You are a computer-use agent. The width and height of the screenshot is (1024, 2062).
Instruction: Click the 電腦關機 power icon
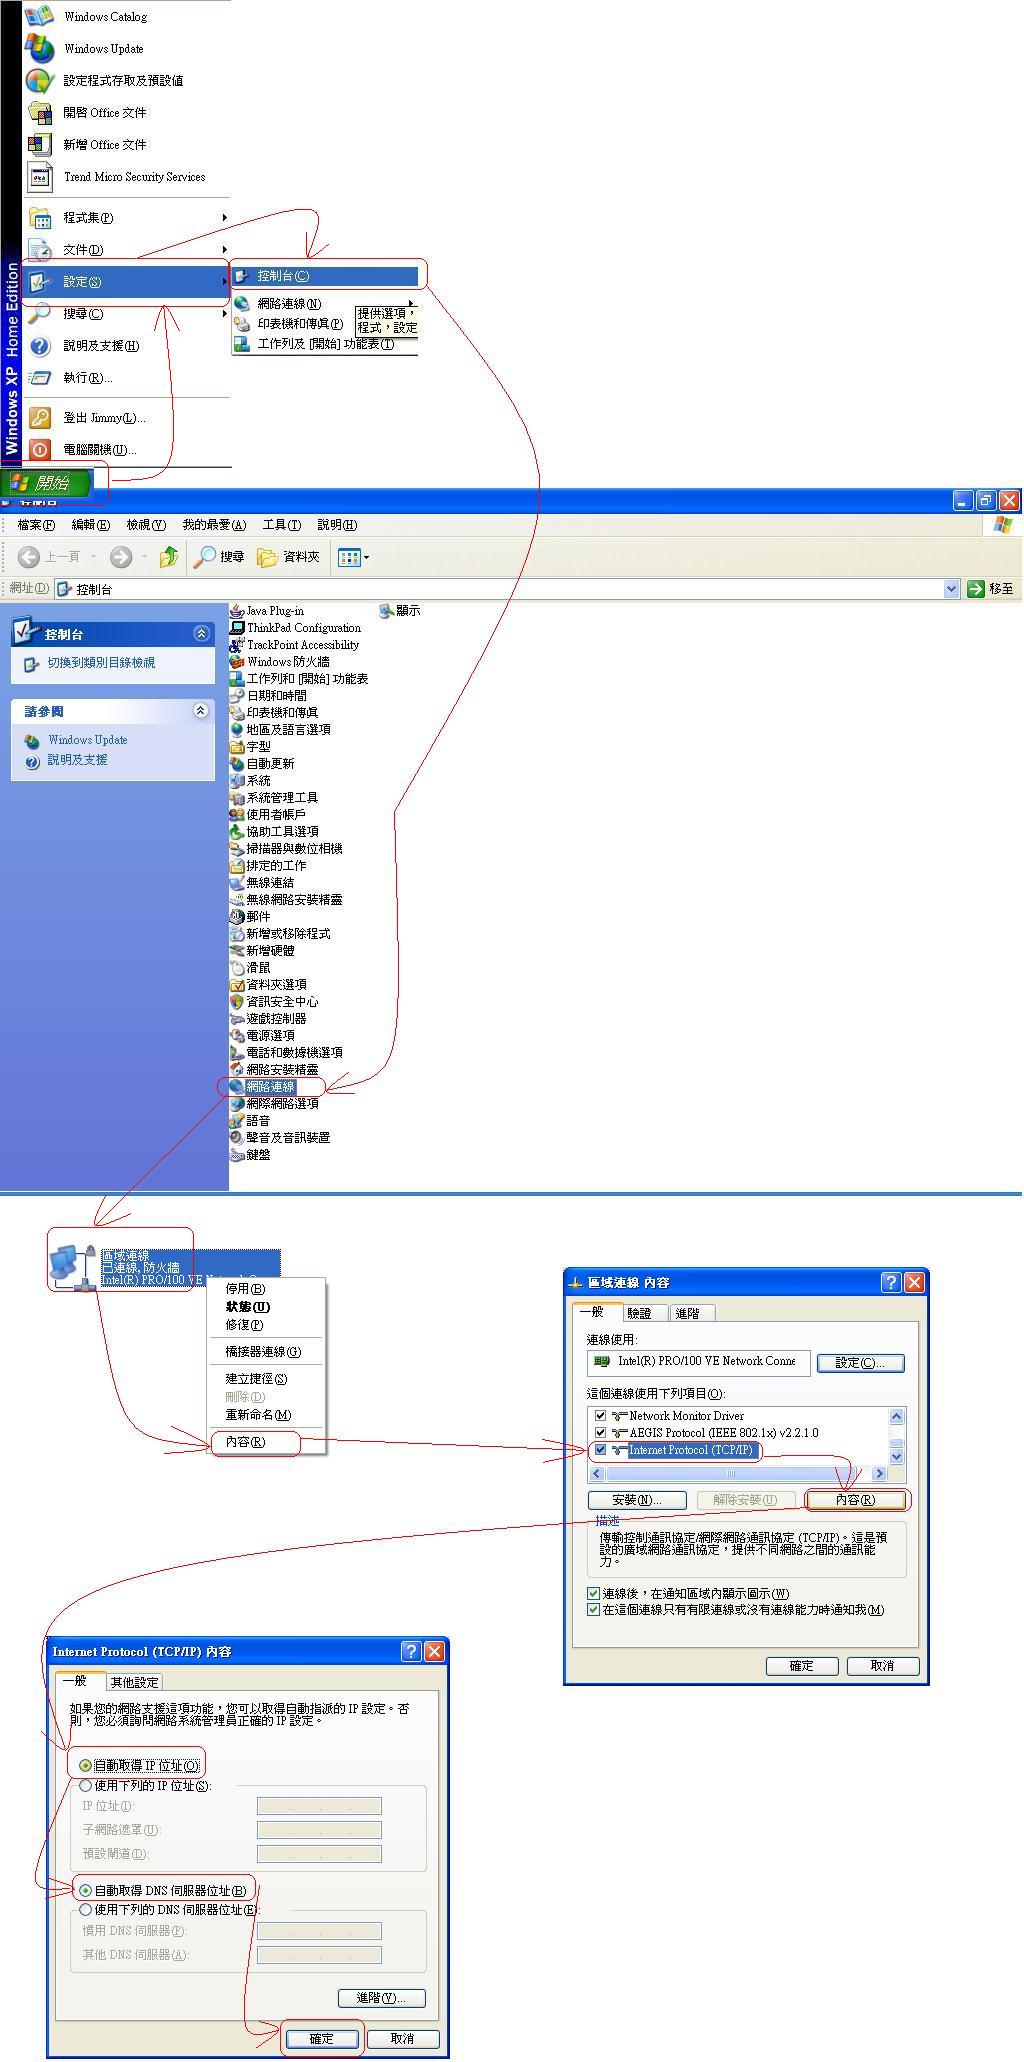pyautogui.click(x=39, y=450)
